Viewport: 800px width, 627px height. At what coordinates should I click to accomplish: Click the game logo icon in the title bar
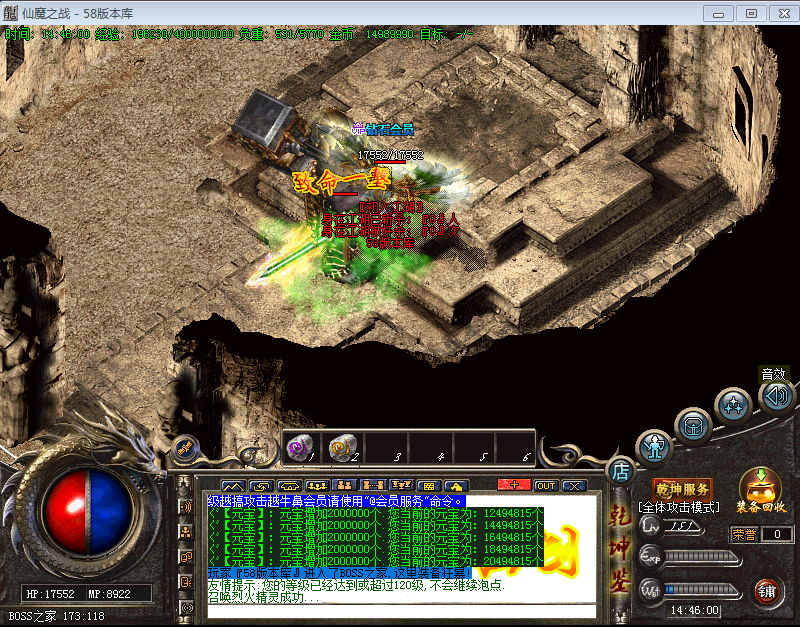pos(10,13)
